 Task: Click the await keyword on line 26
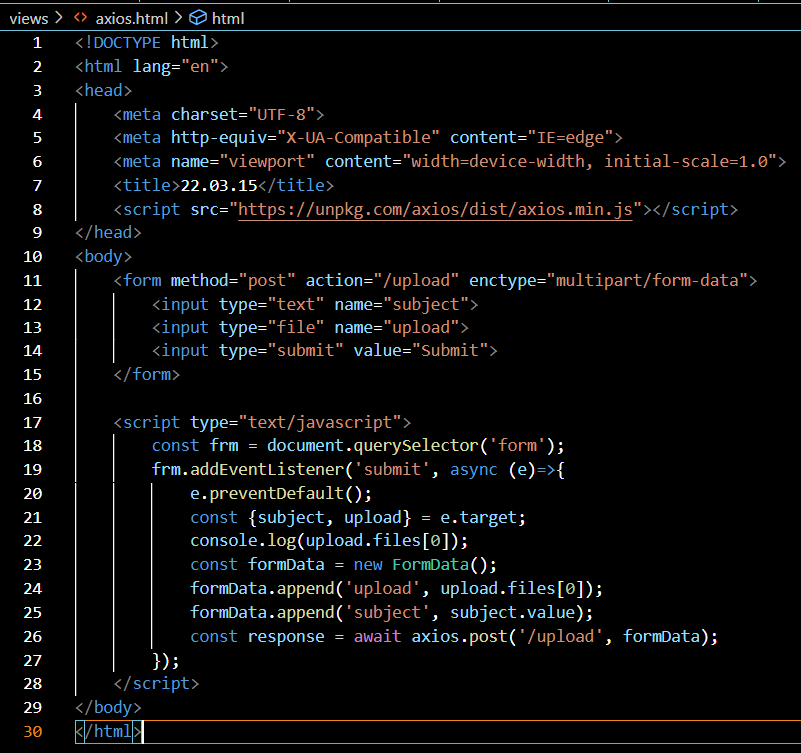click(378, 637)
